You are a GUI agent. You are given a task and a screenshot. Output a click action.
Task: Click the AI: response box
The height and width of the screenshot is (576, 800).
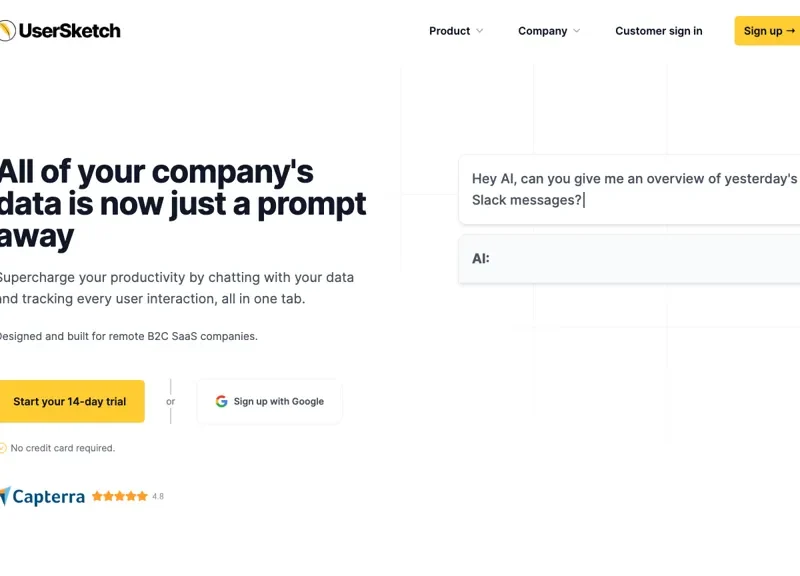[x=629, y=259]
